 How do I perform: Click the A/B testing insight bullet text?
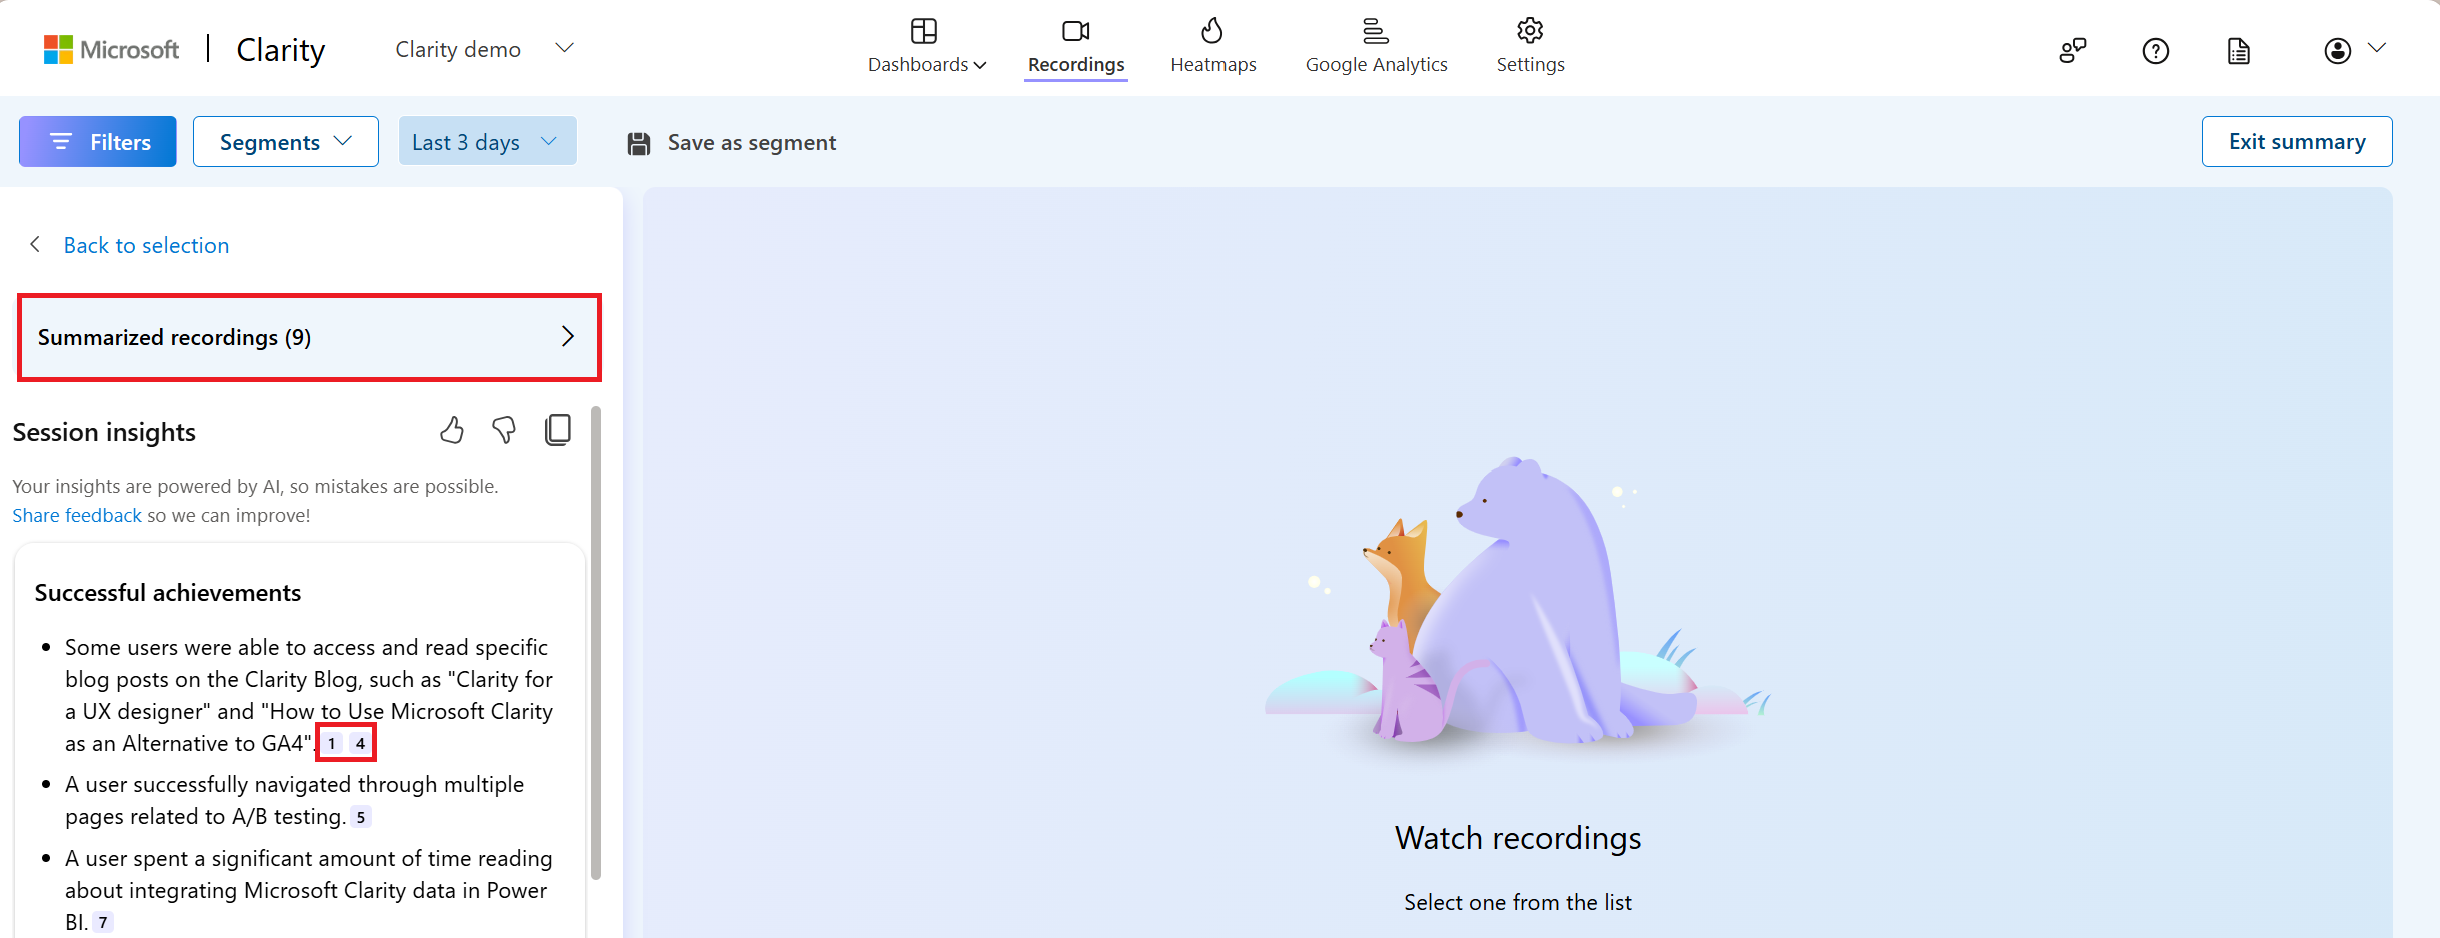tap(294, 800)
